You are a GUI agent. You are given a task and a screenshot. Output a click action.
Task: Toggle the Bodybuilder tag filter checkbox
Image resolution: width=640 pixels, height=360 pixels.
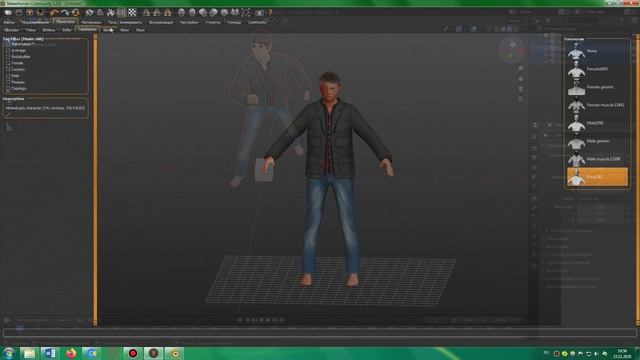[8, 56]
